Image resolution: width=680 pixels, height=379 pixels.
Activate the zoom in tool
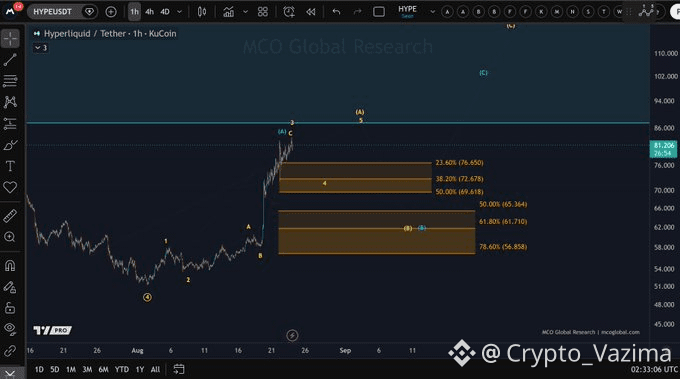coord(10,237)
